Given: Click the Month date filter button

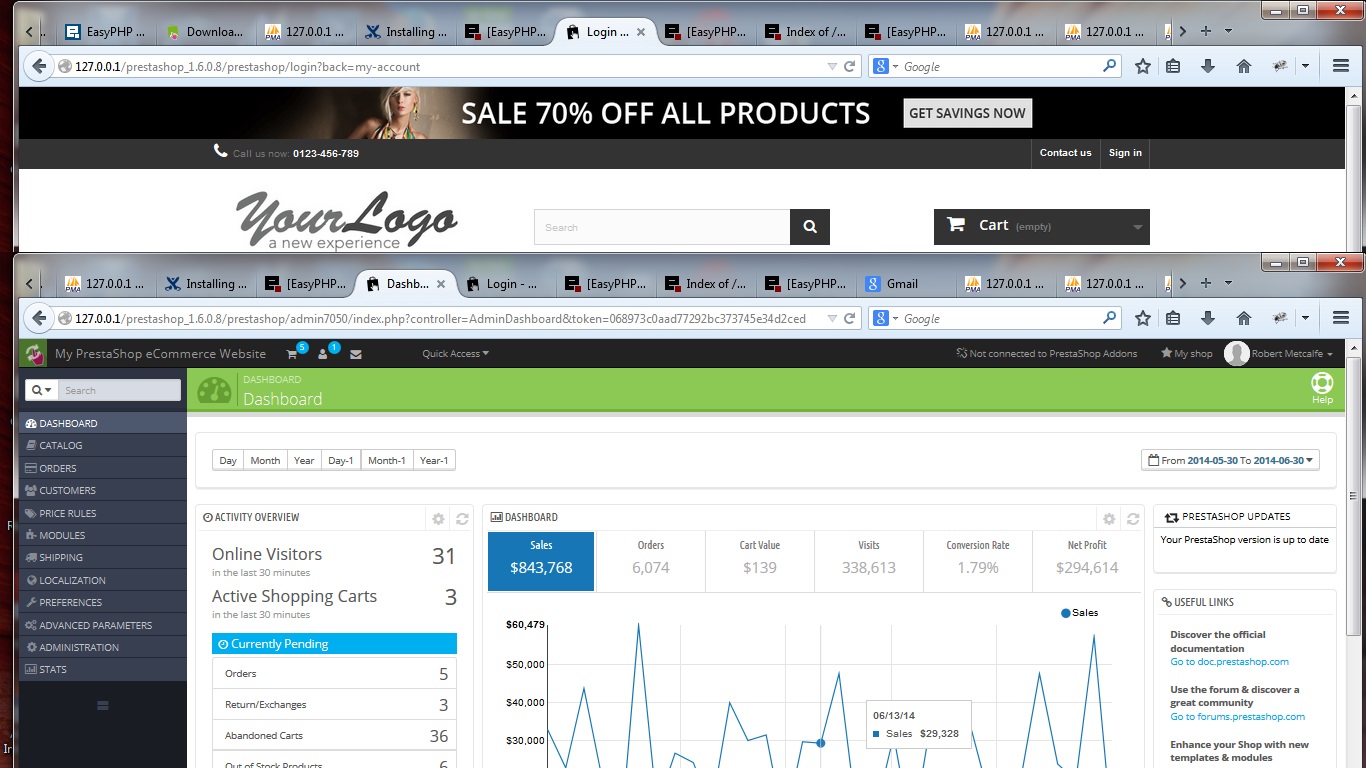Looking at the screenshot, I should [265, 460].
